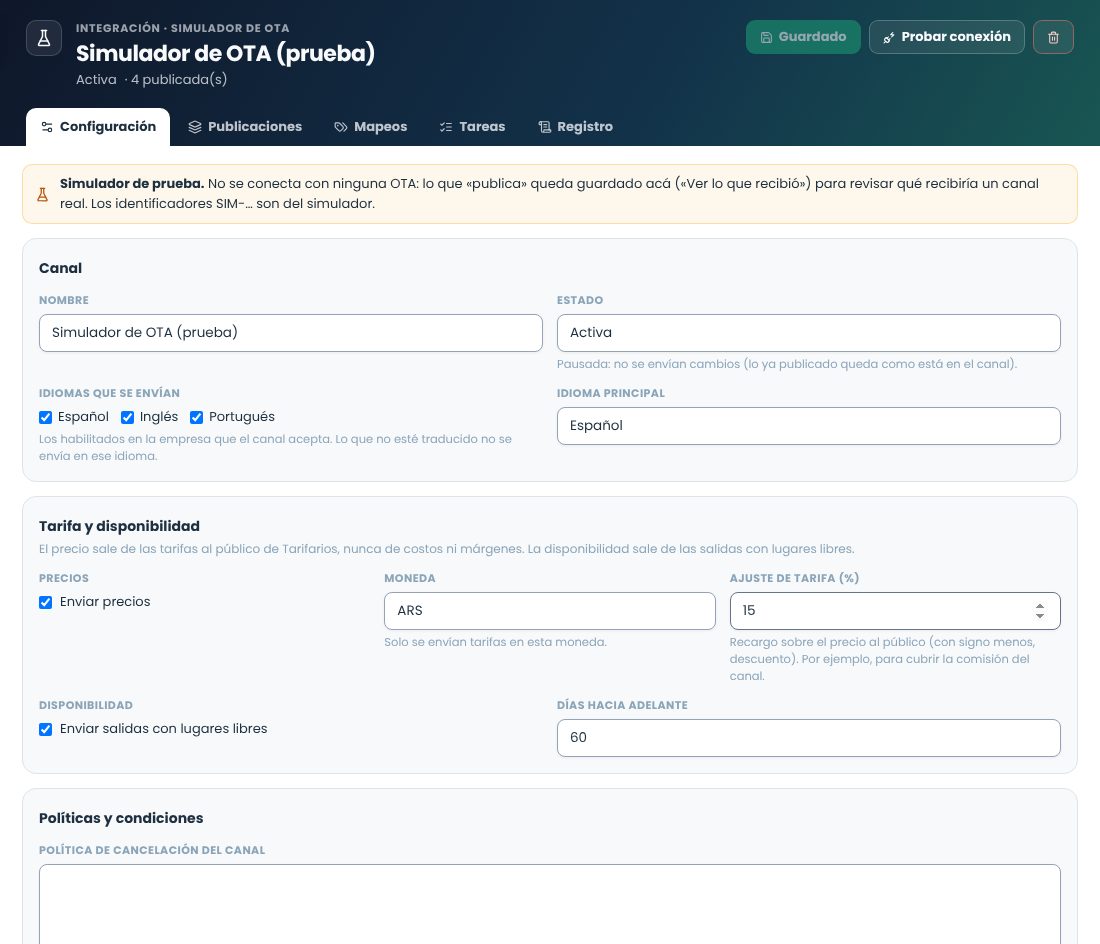Open the Registro tab
The height and width of the screenshot is (944, 1100).
click(x=575, y=127)
